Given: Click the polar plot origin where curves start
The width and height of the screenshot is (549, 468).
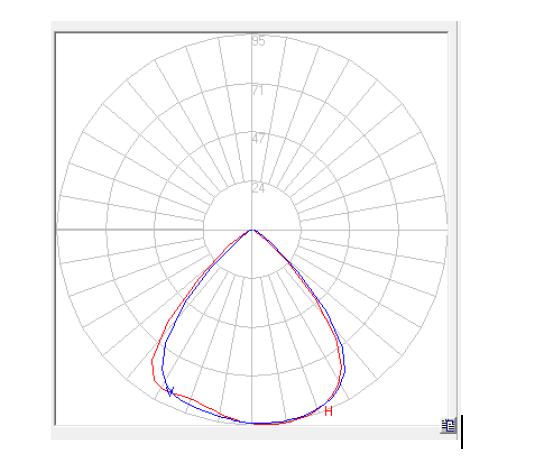Looking at the screenshot, I should (252, 230).
